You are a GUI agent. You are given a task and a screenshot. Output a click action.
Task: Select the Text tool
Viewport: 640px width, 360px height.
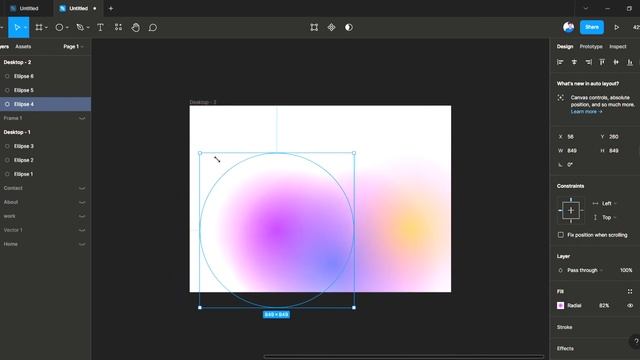tap(100, 27)
